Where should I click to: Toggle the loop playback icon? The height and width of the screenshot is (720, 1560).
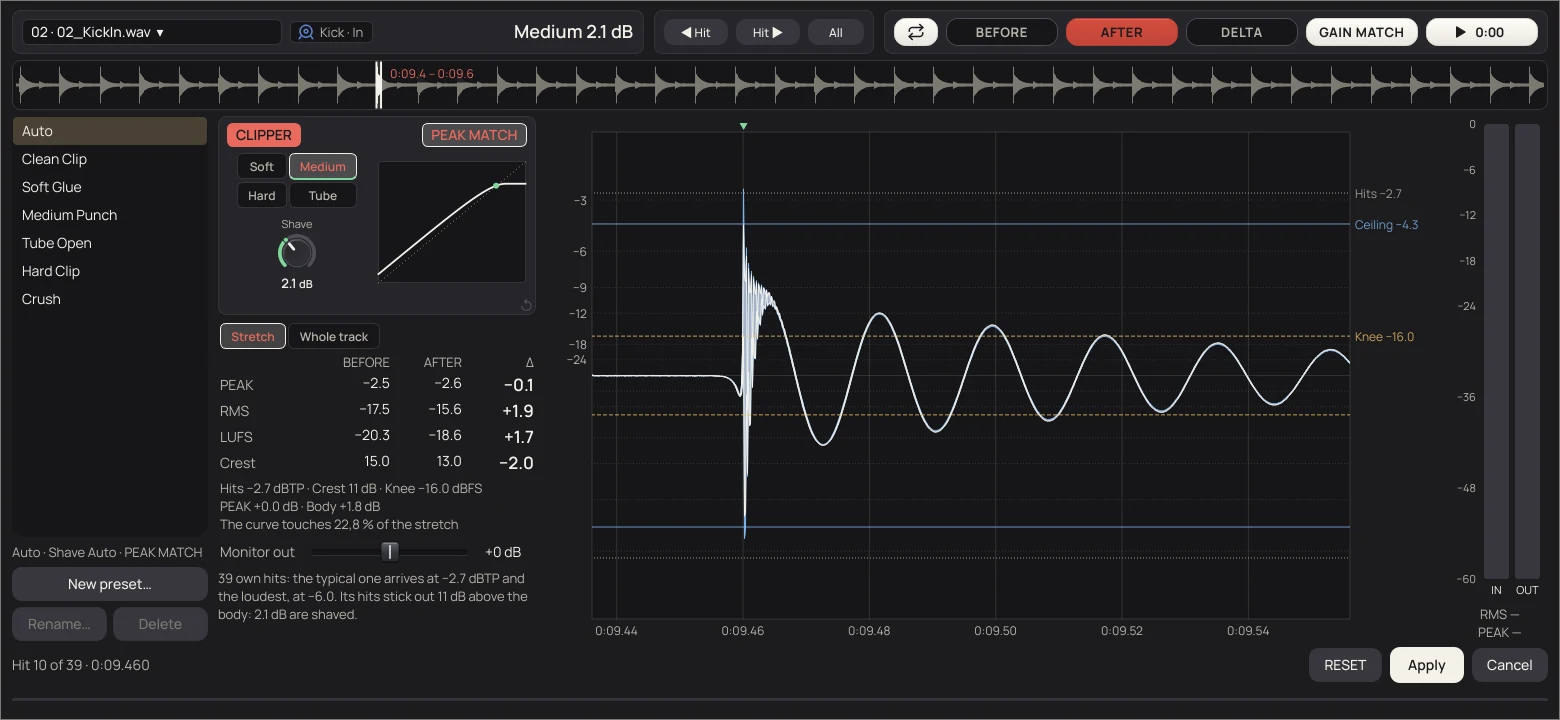(915, 32)
